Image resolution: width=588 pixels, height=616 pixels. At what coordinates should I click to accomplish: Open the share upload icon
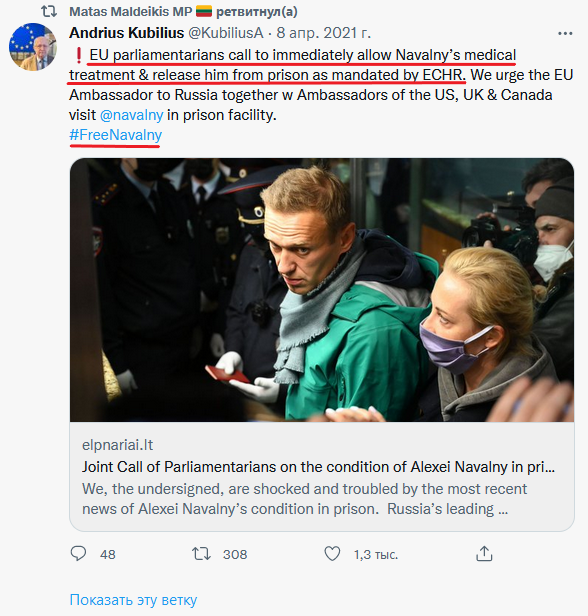[484, 554]
